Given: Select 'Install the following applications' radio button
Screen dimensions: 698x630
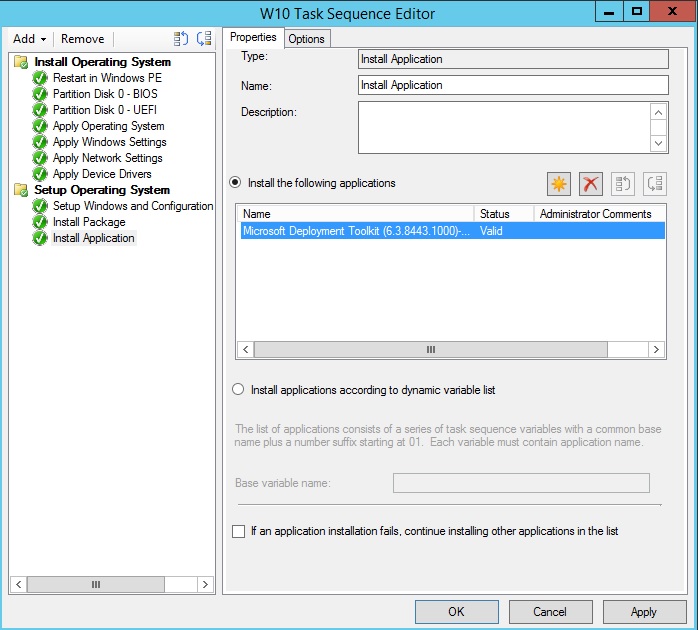Looking at the screenshot, I should click(x=237, y=183).
